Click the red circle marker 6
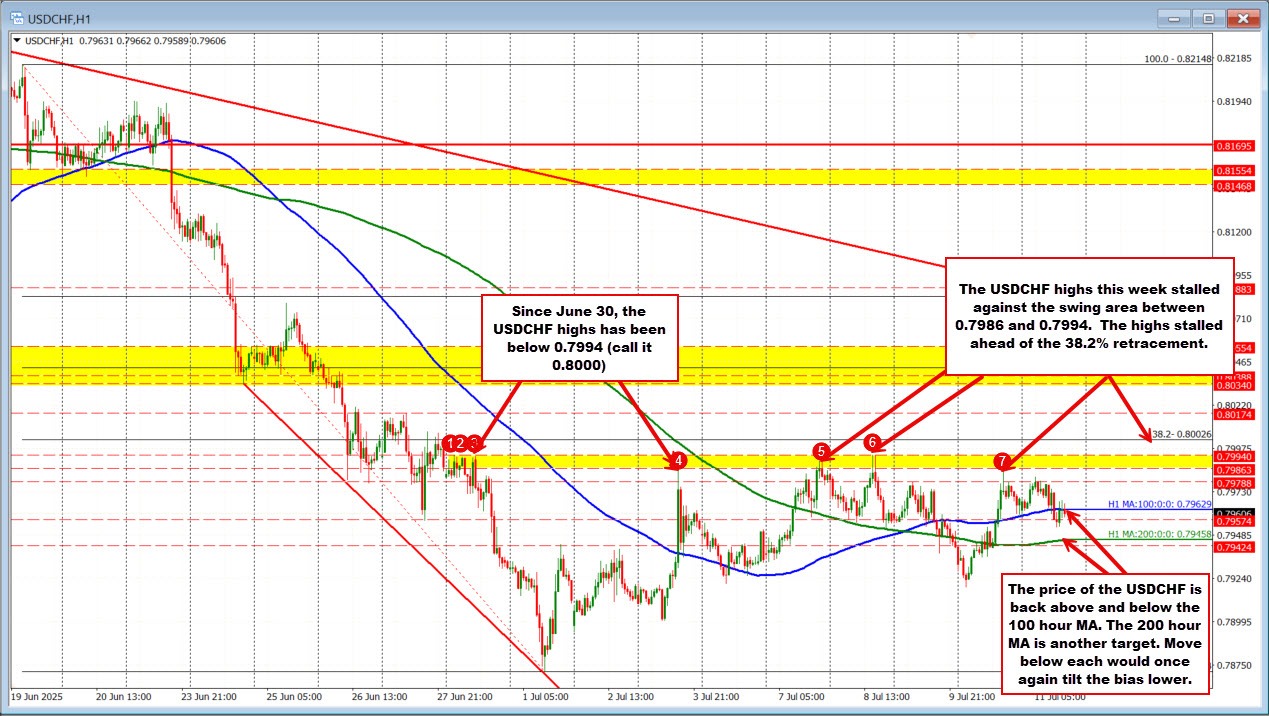The width and height of the screenshot is (1269, 716). pos(873,442)
